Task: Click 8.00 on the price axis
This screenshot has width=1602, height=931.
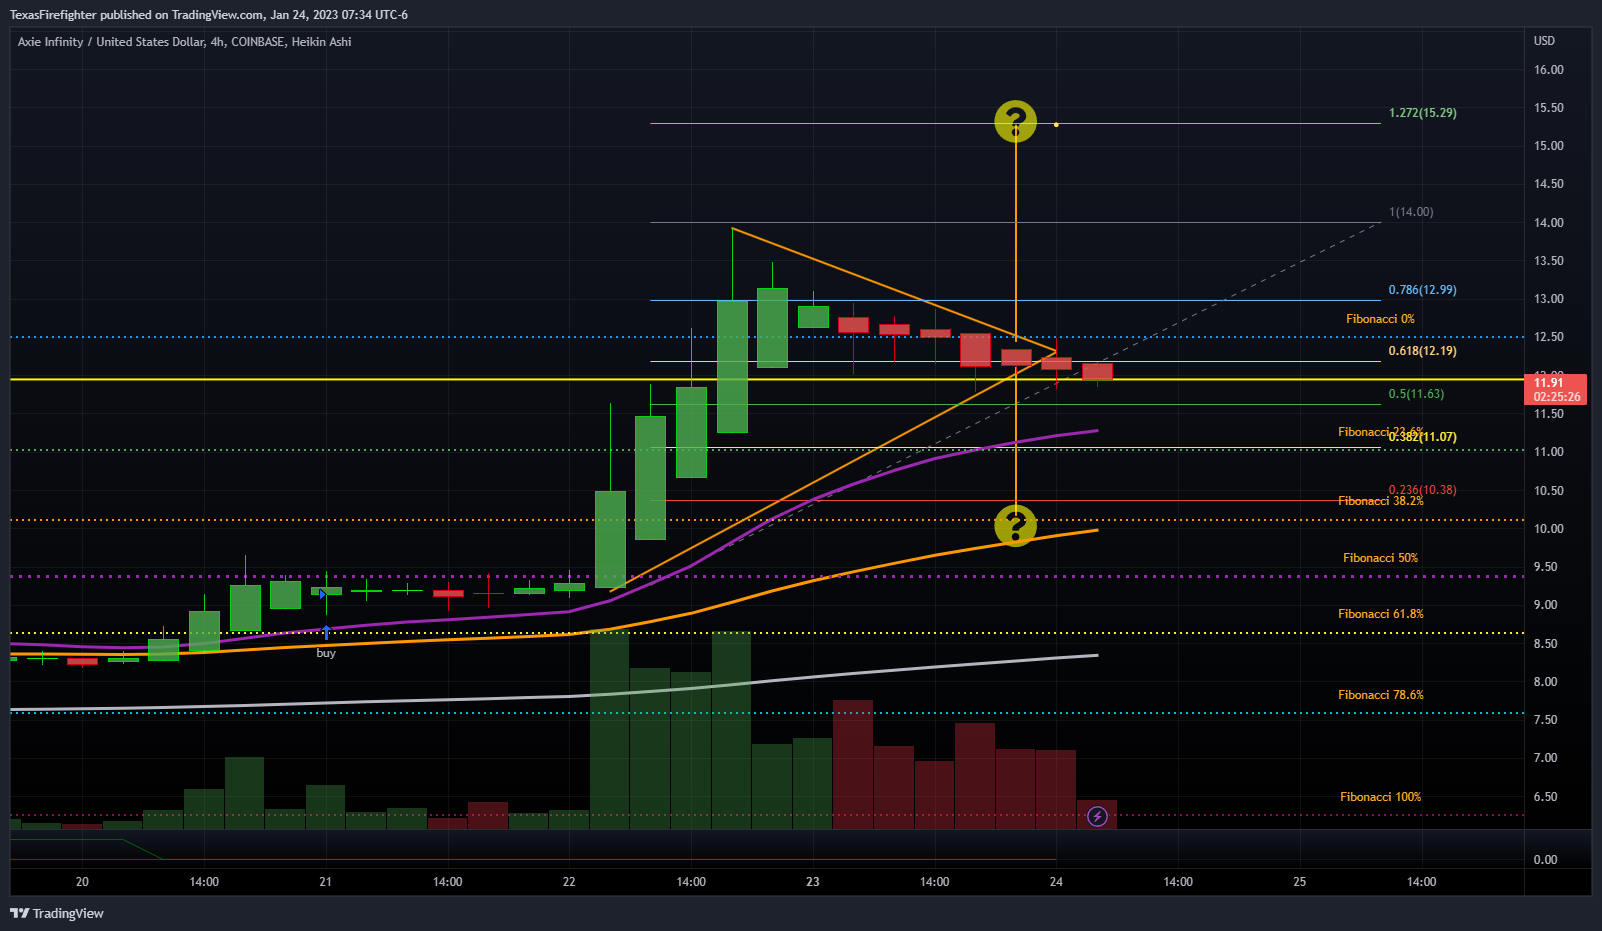Action: pos(1546,682)
